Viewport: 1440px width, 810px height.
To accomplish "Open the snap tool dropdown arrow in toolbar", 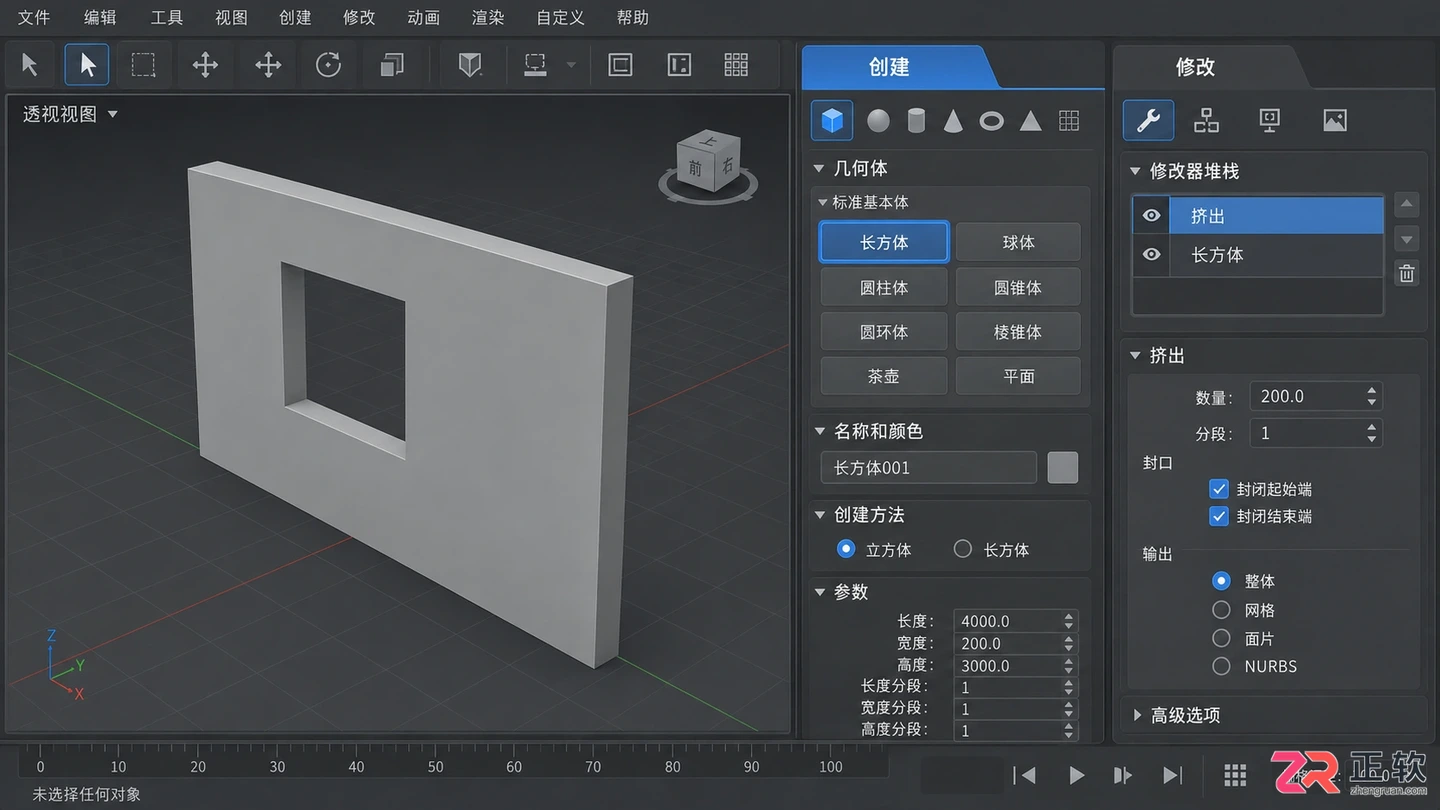I will click(571, 66).
